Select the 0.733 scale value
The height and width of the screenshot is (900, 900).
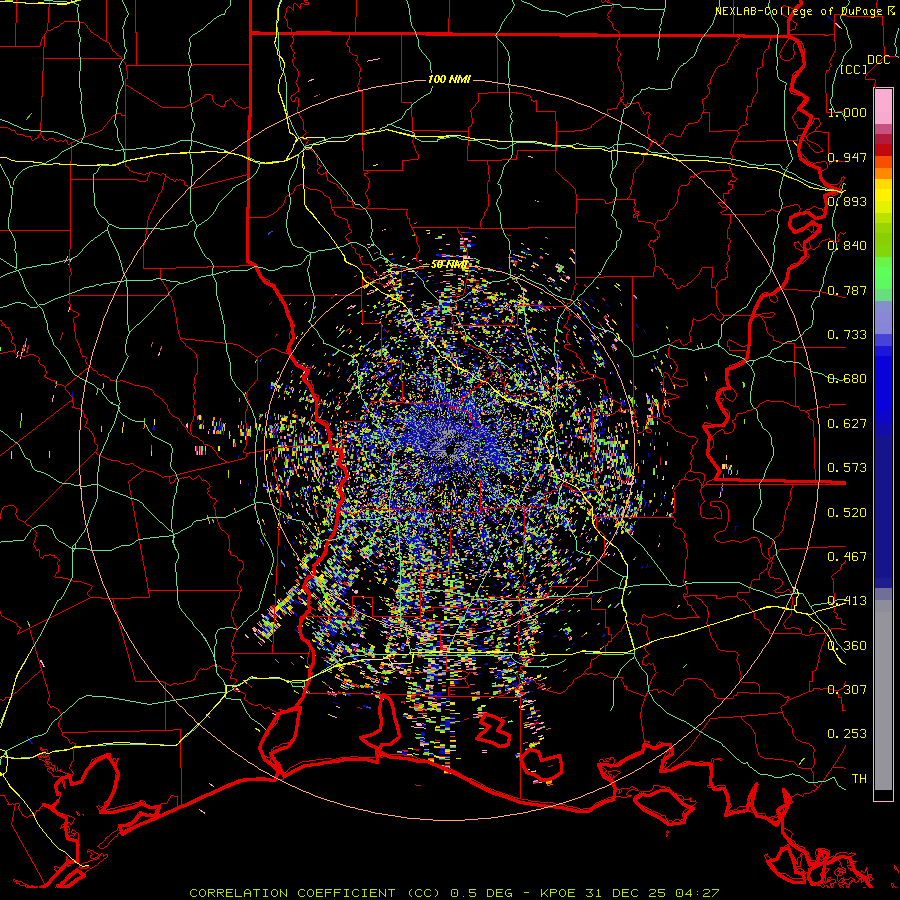847,335
